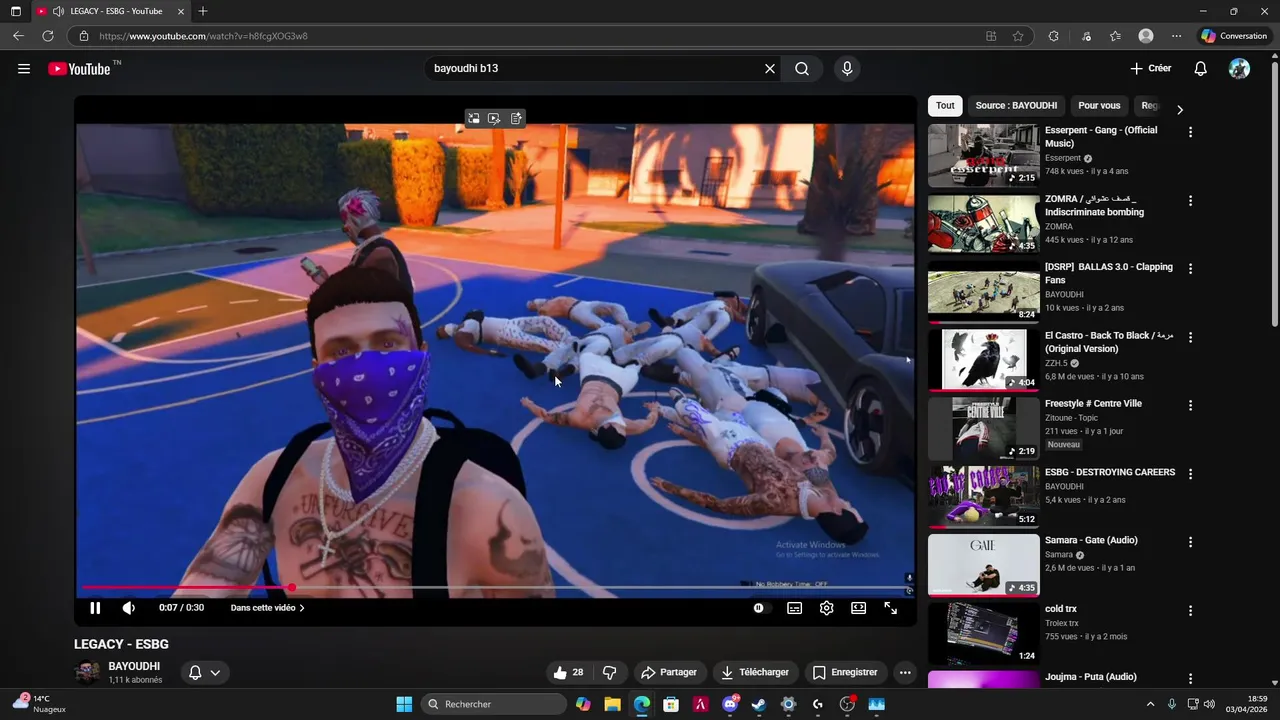Open options for ESBG - DESTROYING CAREERS
The image size is (1280, 720).
[x=1190, y=474]
